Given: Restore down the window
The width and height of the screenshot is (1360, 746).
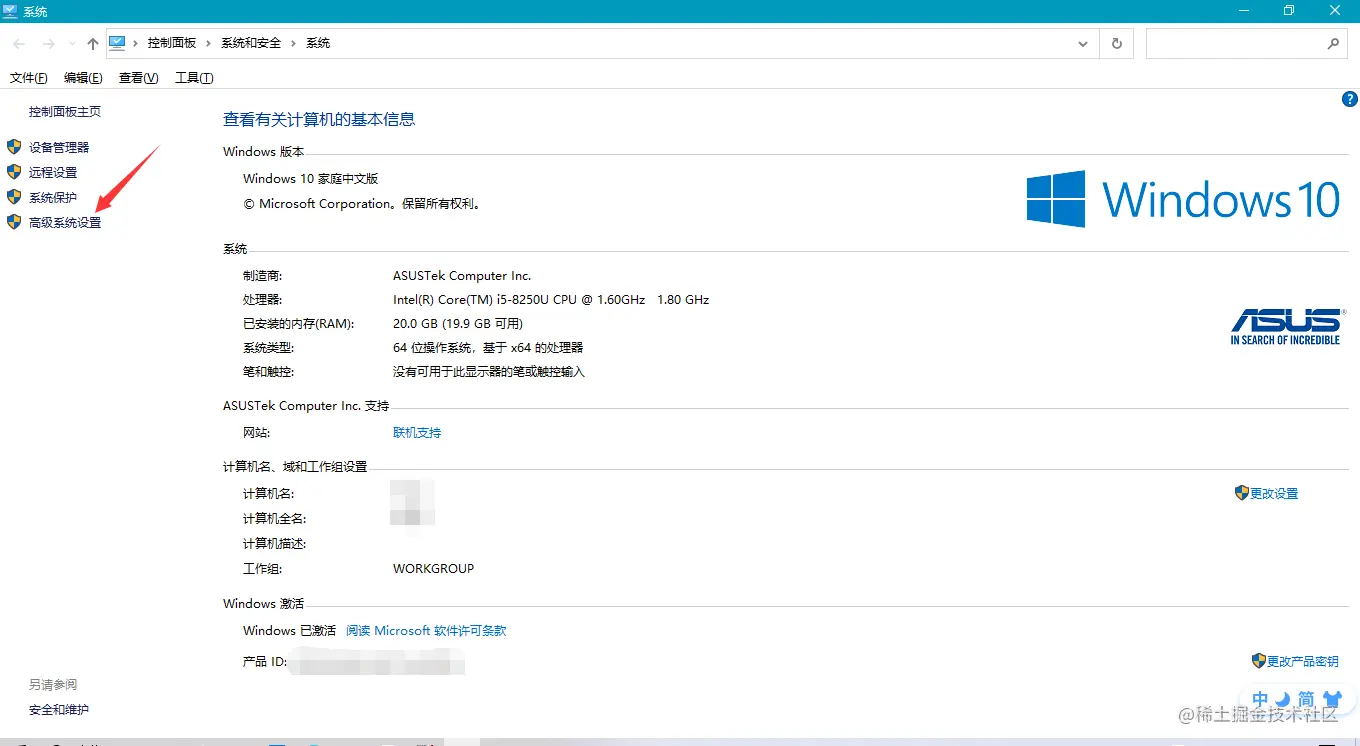Looking at the screenshot, I should [x=1289, y=11].
